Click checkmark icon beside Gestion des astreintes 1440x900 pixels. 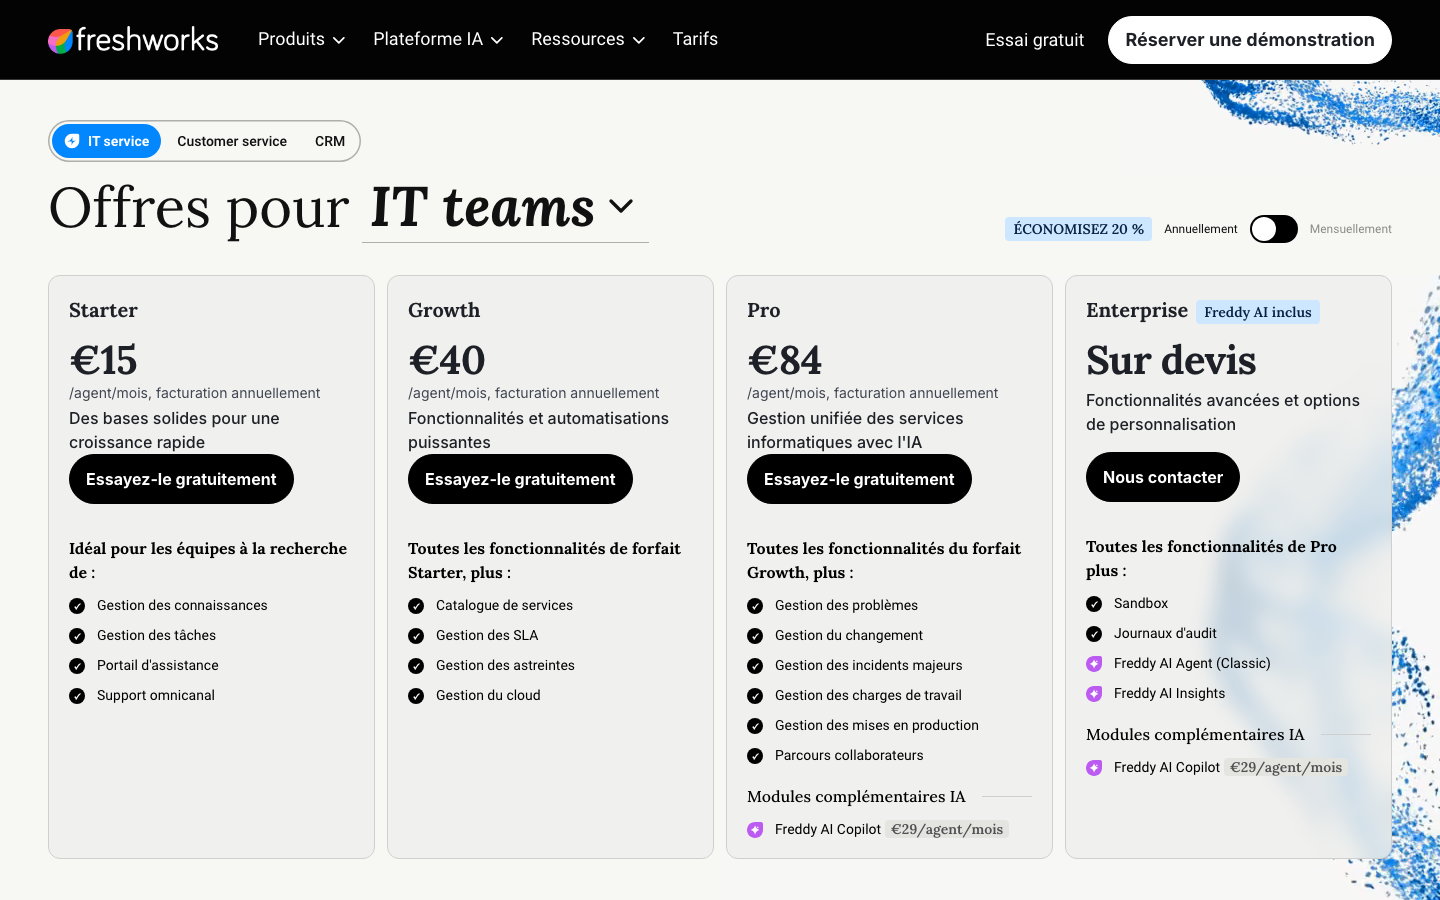click(x=416, y=666)
